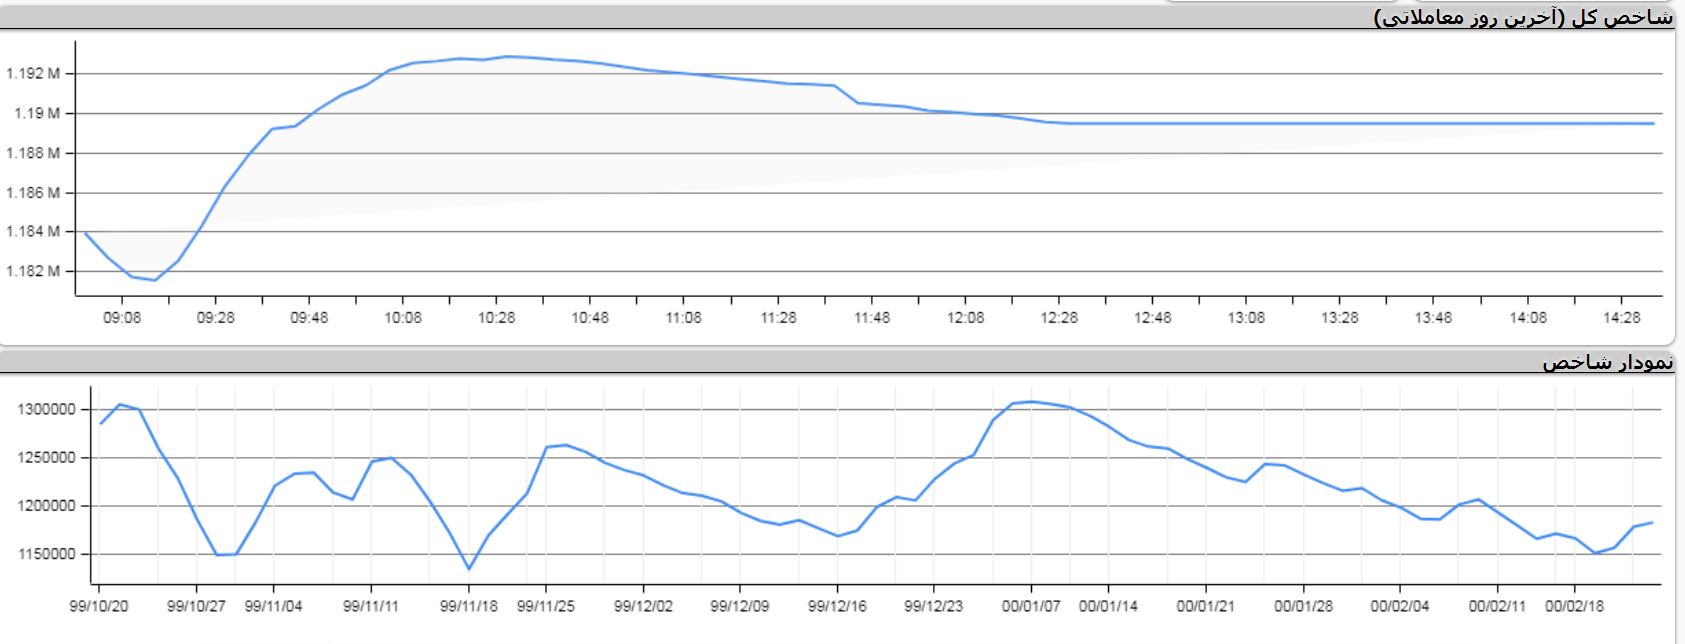
Task: Click the نمودار شاخص panel header title
Action: [x=1606, y=362]
